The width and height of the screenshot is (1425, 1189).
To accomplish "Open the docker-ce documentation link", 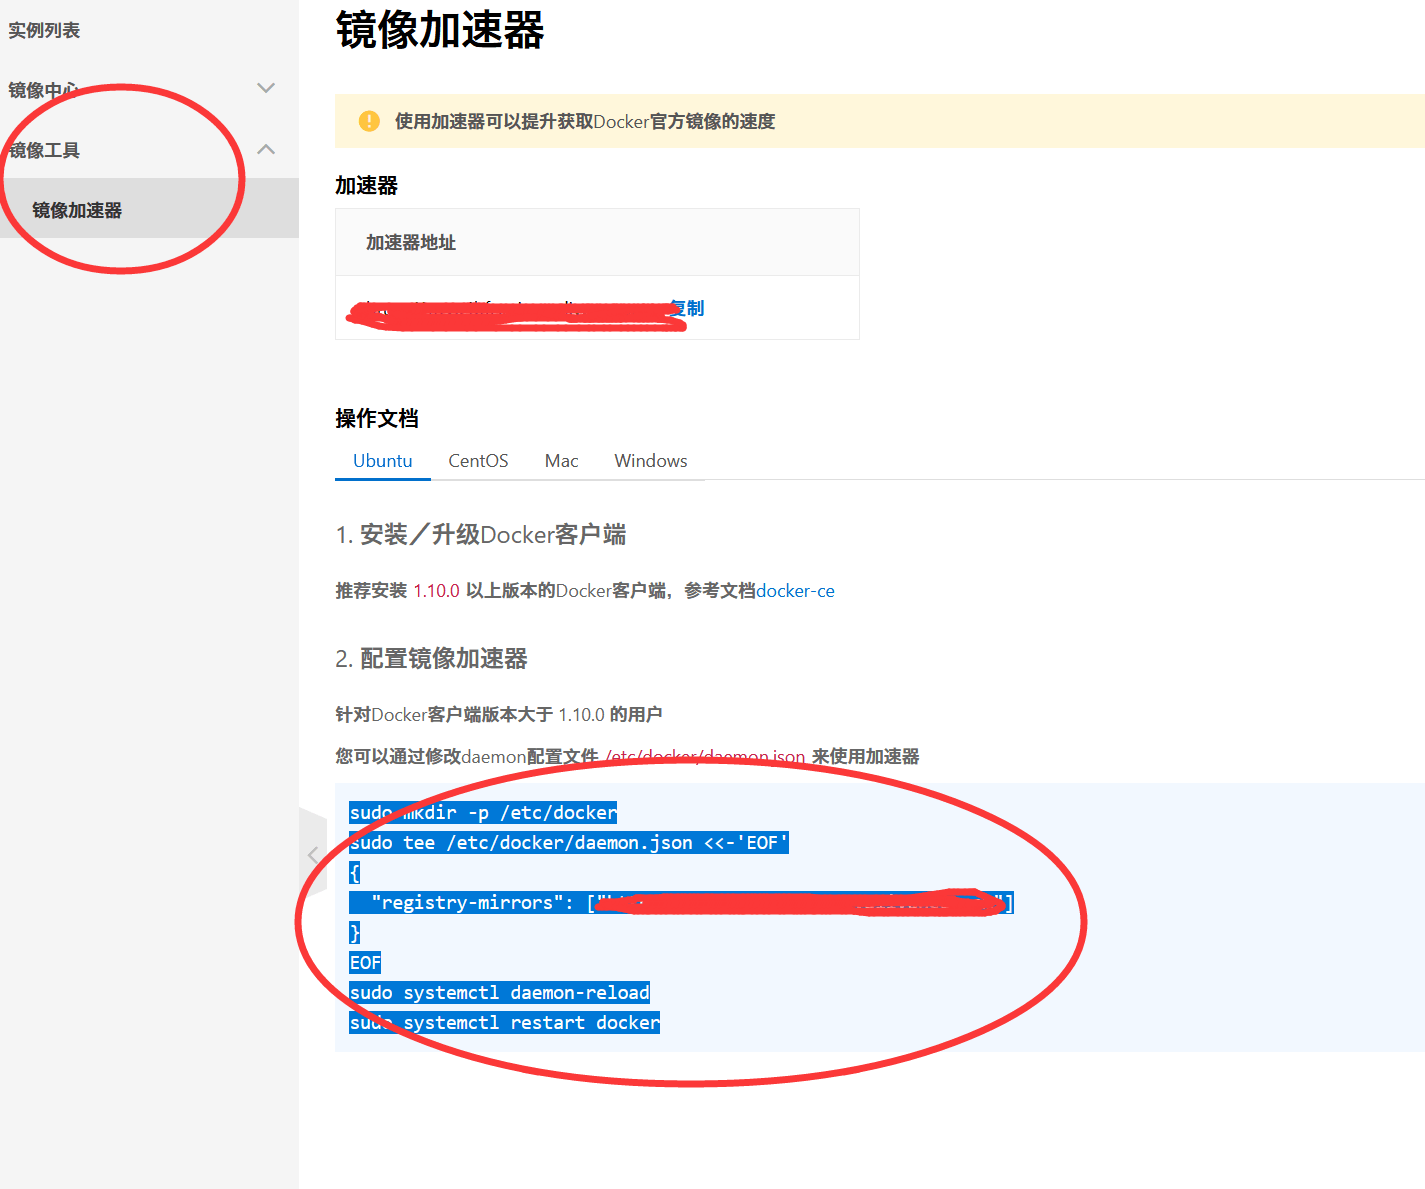I will tap(795, 590).
